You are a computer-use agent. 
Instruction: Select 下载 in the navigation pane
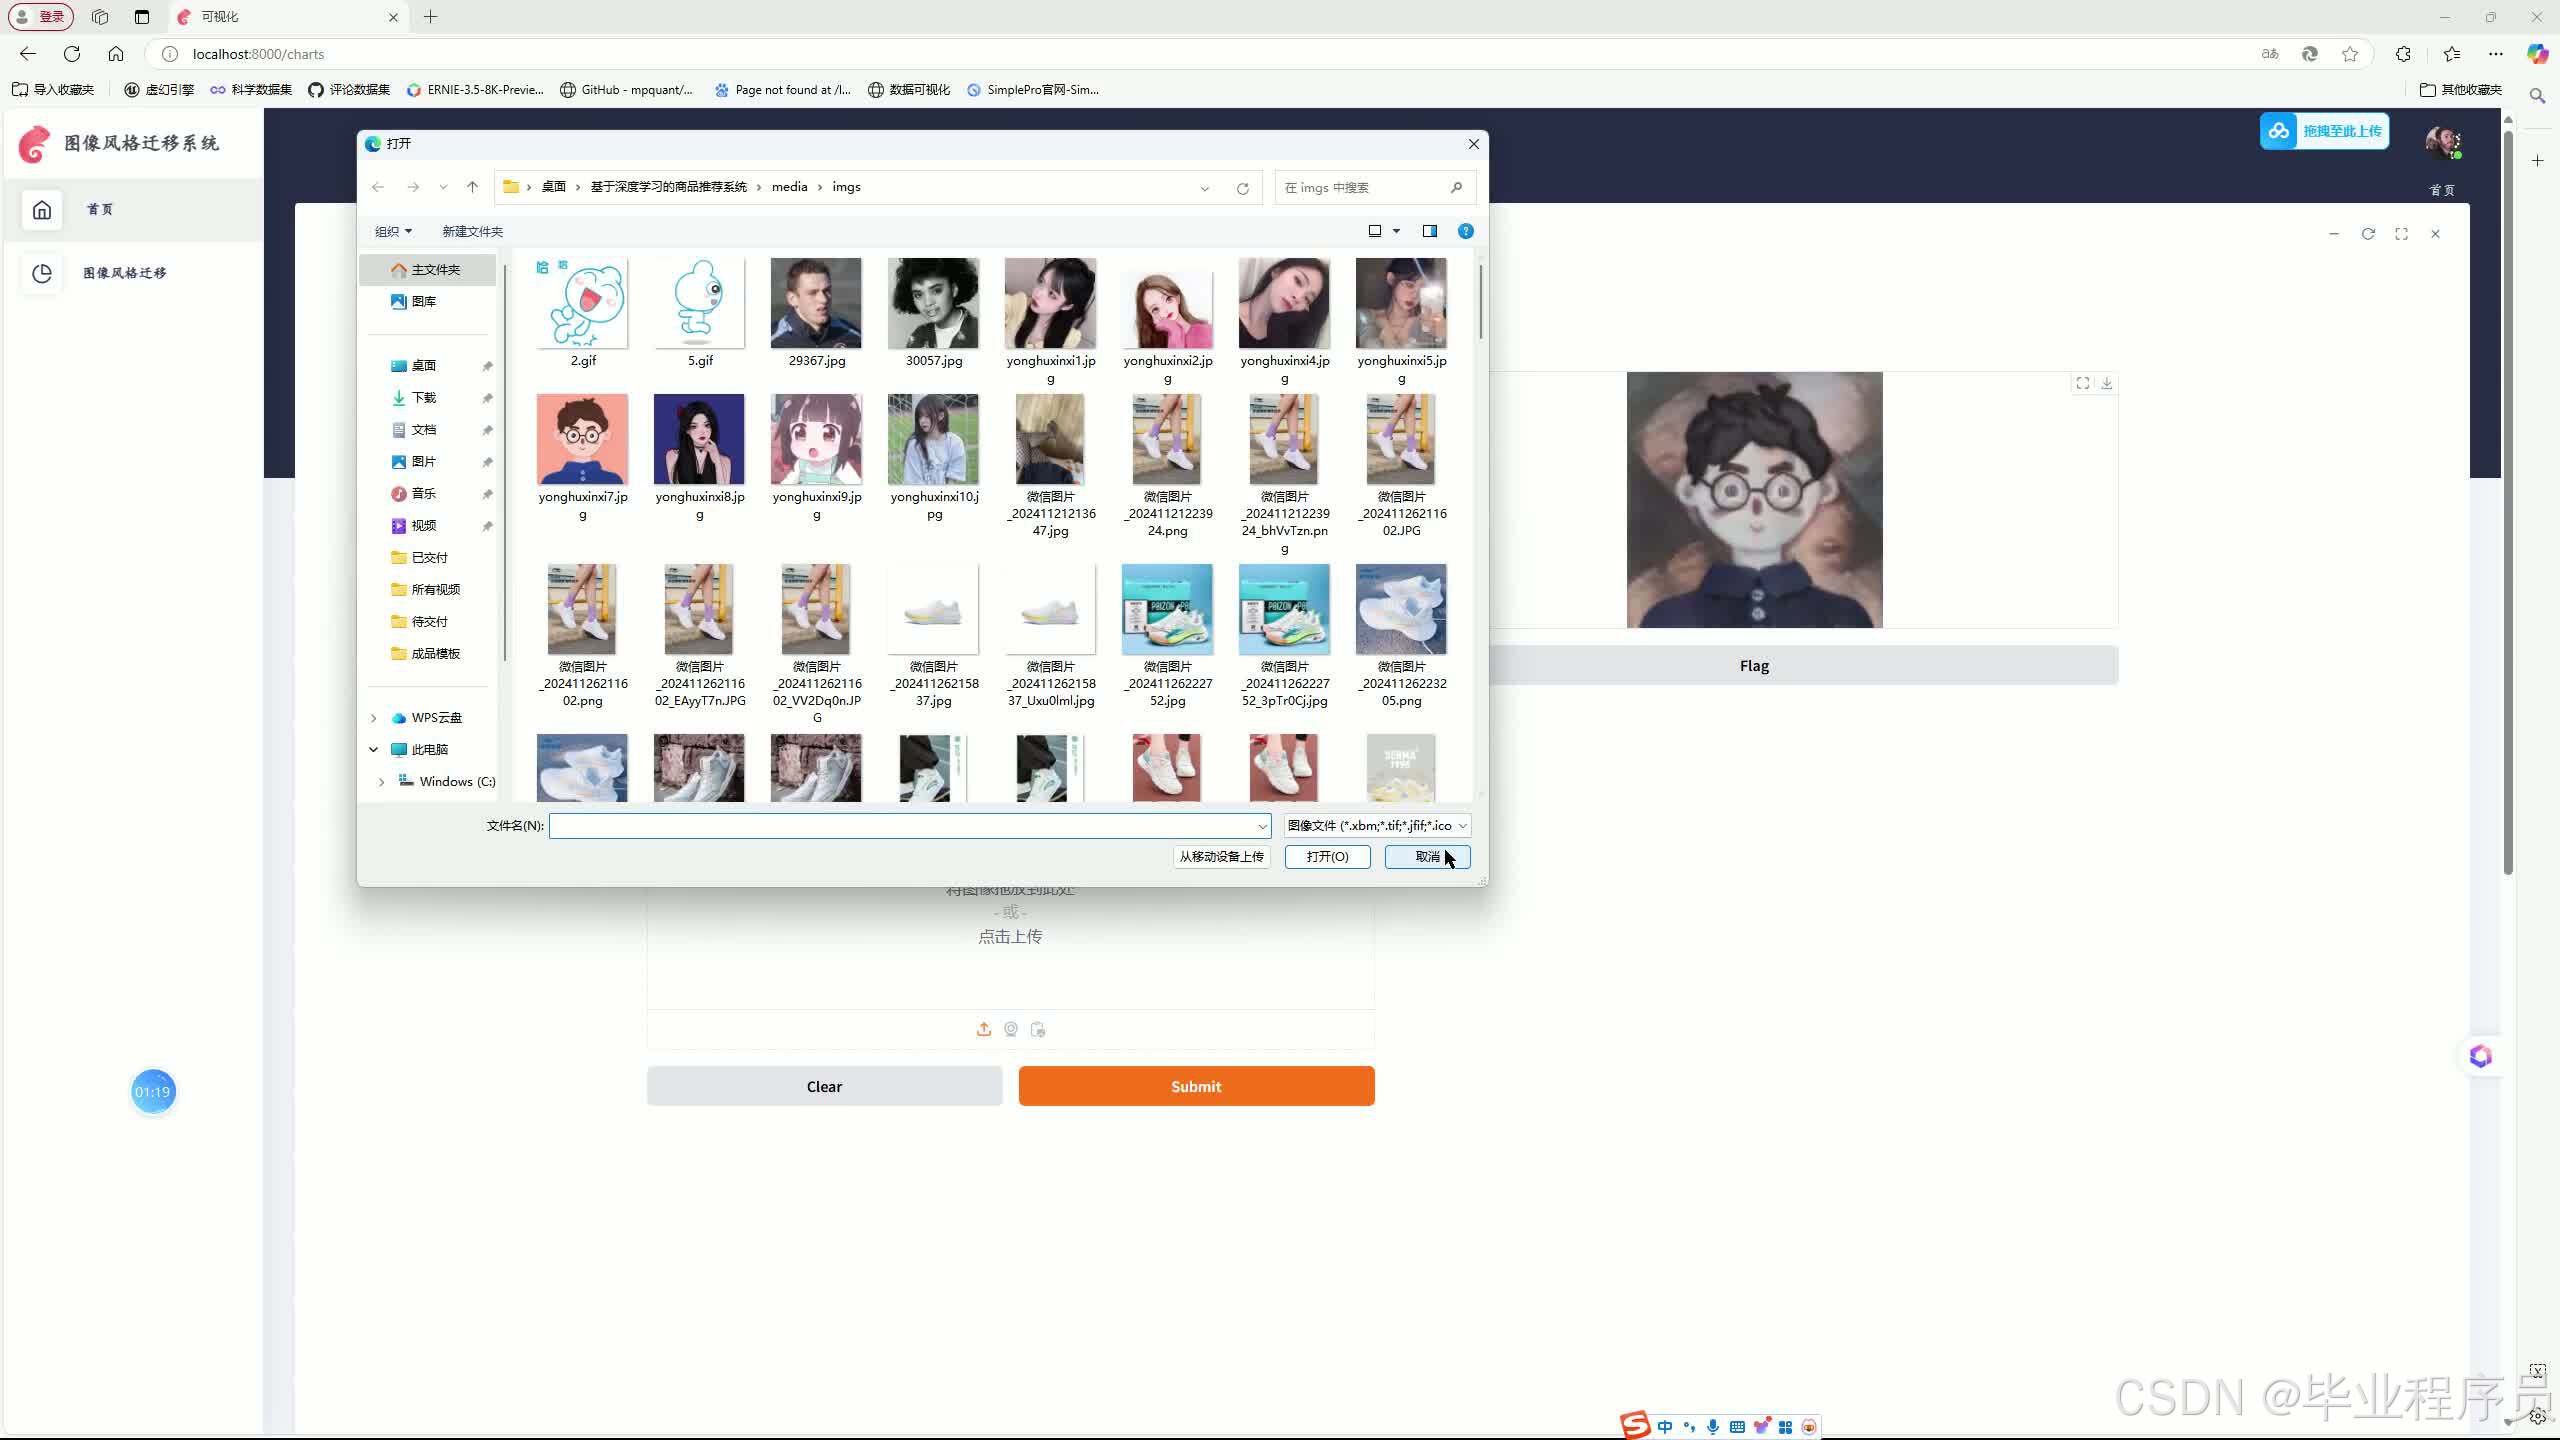(x=424, y=398)
